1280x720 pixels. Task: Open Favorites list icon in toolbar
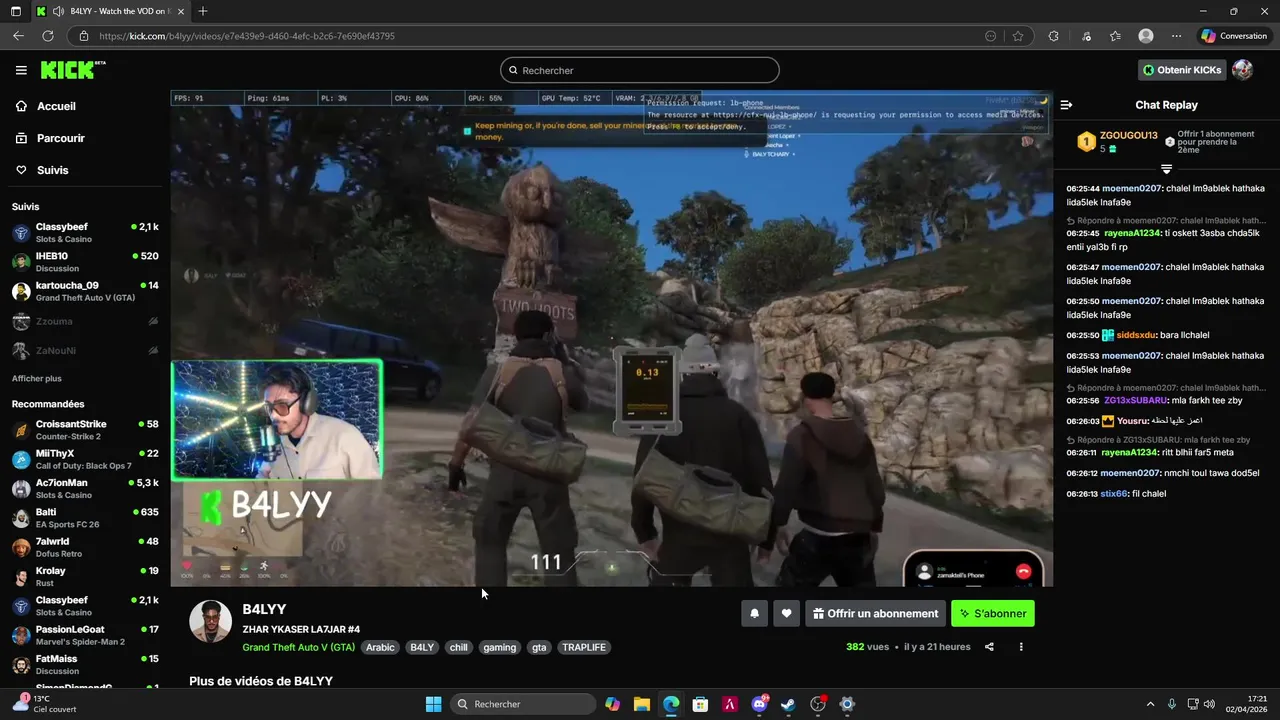coord(1115,36)
